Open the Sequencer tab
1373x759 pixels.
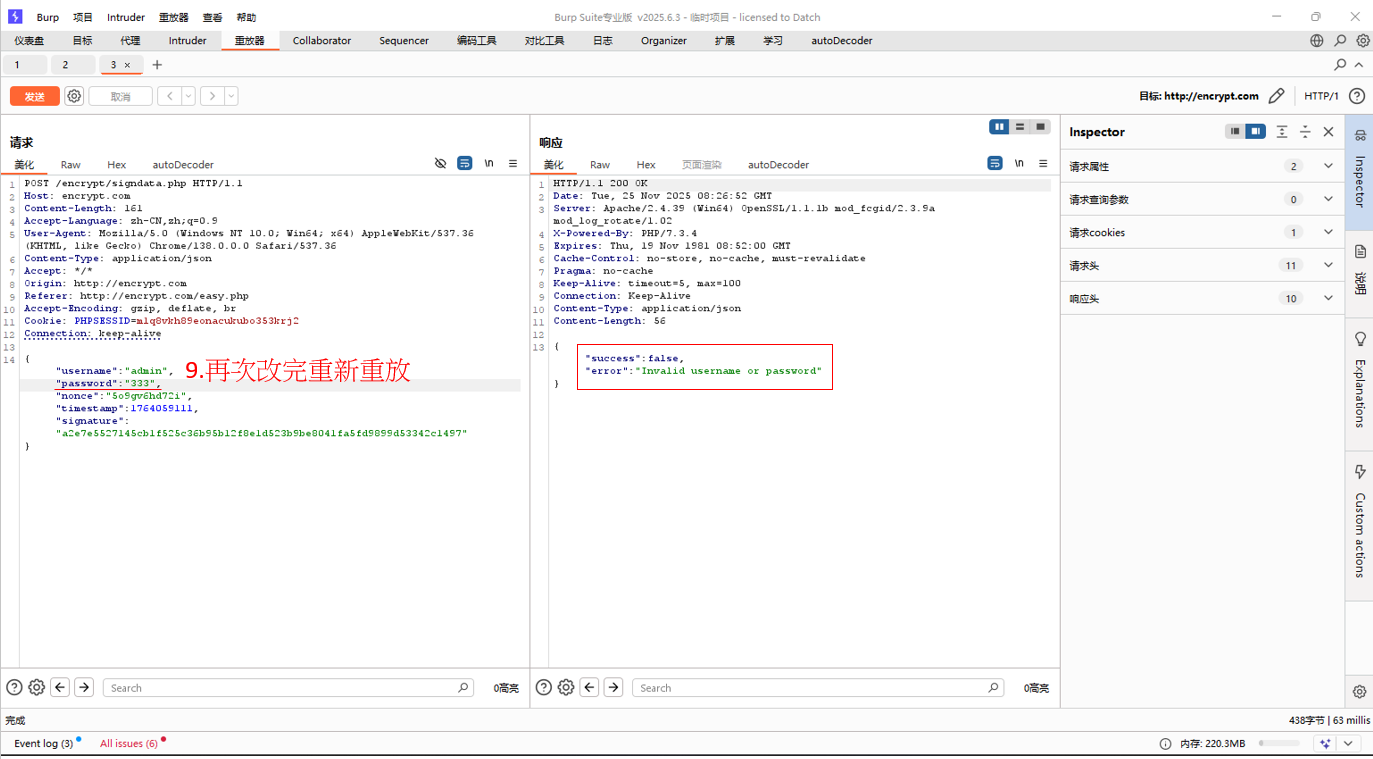tap(404, 41)
